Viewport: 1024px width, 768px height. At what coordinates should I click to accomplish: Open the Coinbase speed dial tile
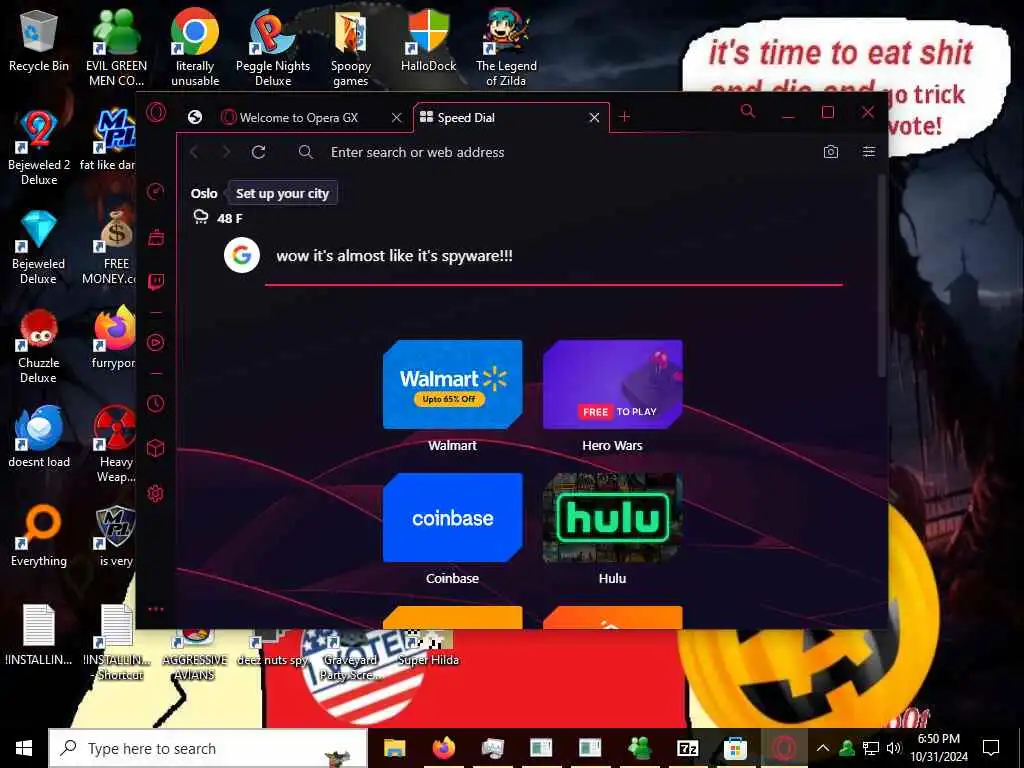453,517
